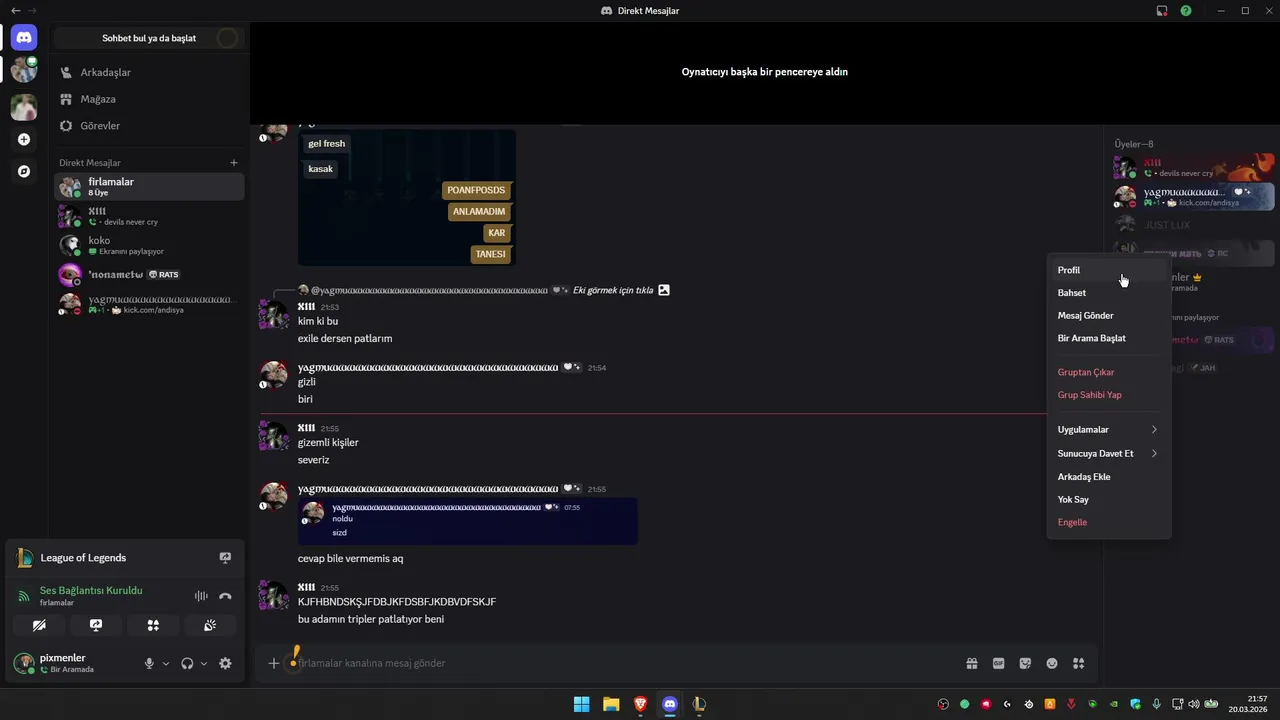Share League of Legends screen icon
Viewport: 1280px width, 720px height.
tap(225, 558)
